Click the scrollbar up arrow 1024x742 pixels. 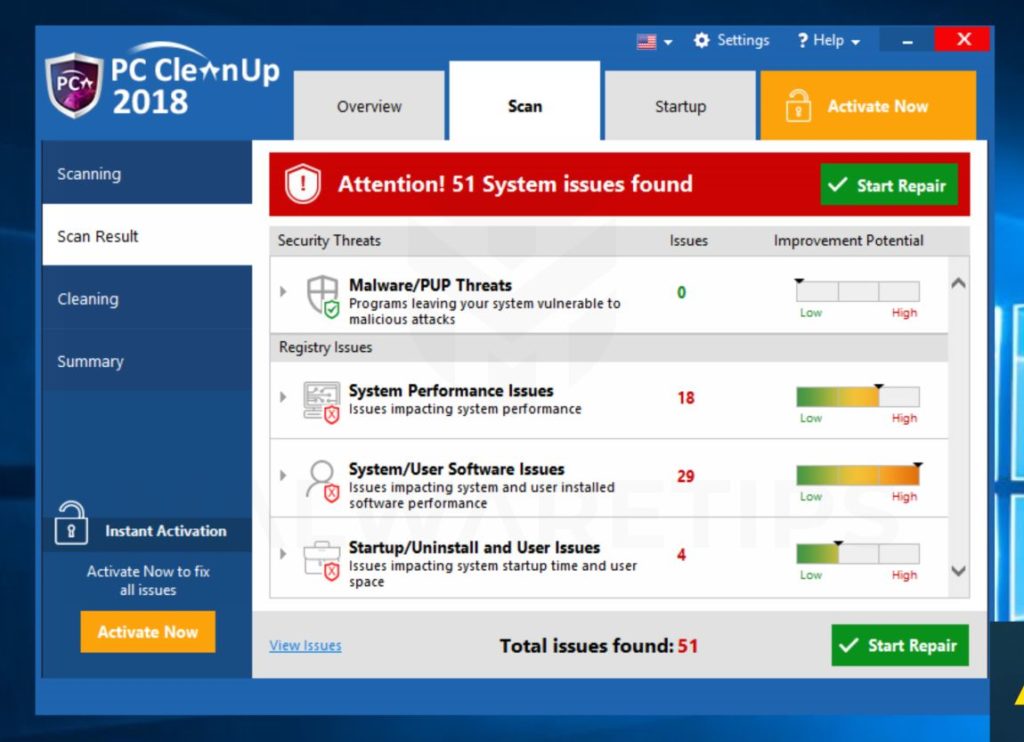[x=957, y=281]
